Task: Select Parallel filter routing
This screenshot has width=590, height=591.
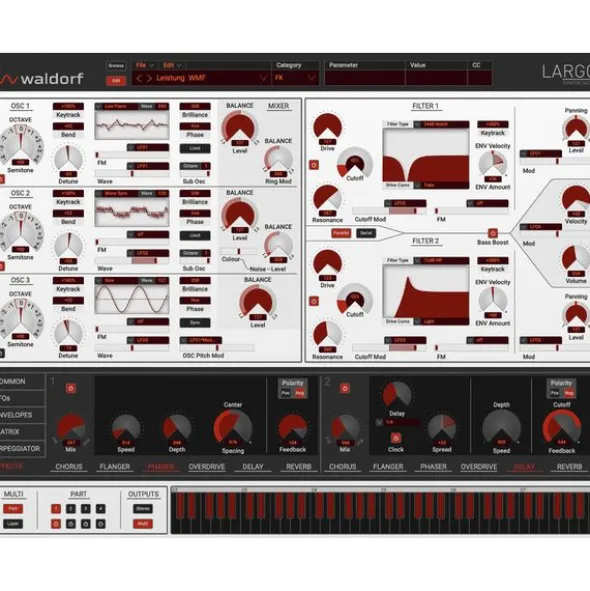Action: tap(341, 233)
